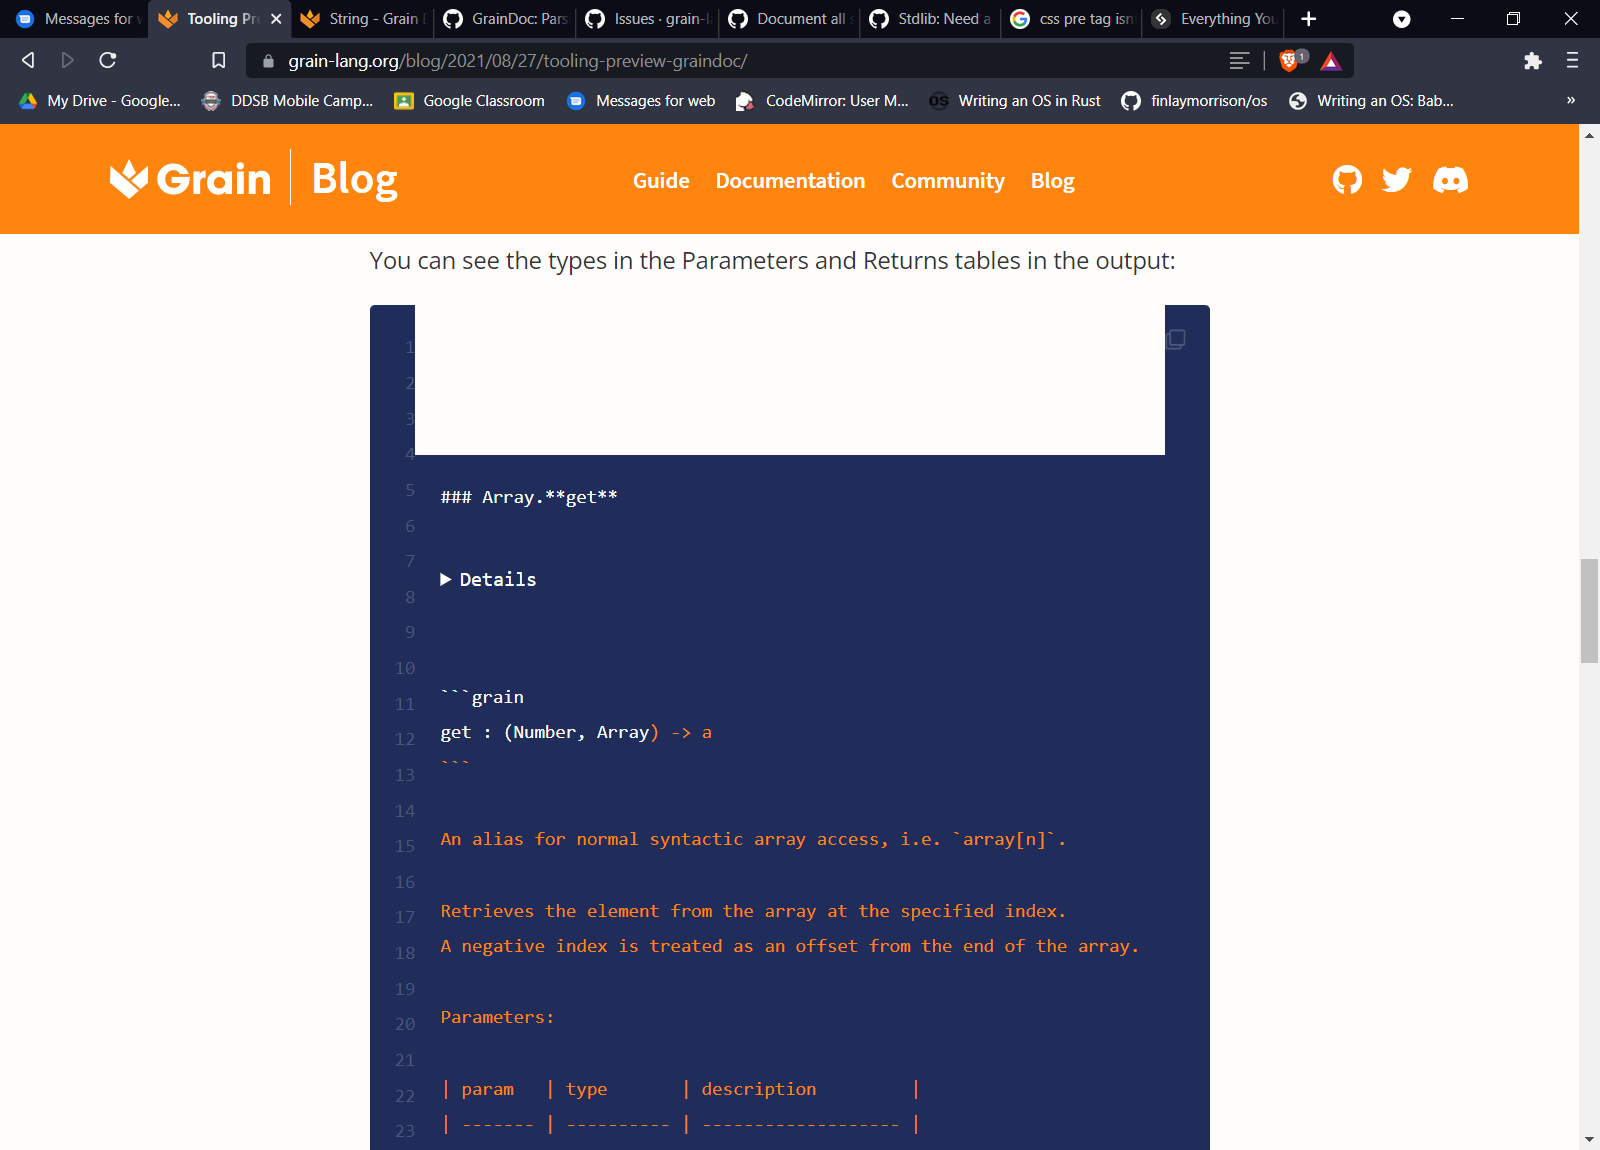Image resolution: width=1600 pixels, height=1150 pixels.
Task: Bookmark this page
Action: 219,61
